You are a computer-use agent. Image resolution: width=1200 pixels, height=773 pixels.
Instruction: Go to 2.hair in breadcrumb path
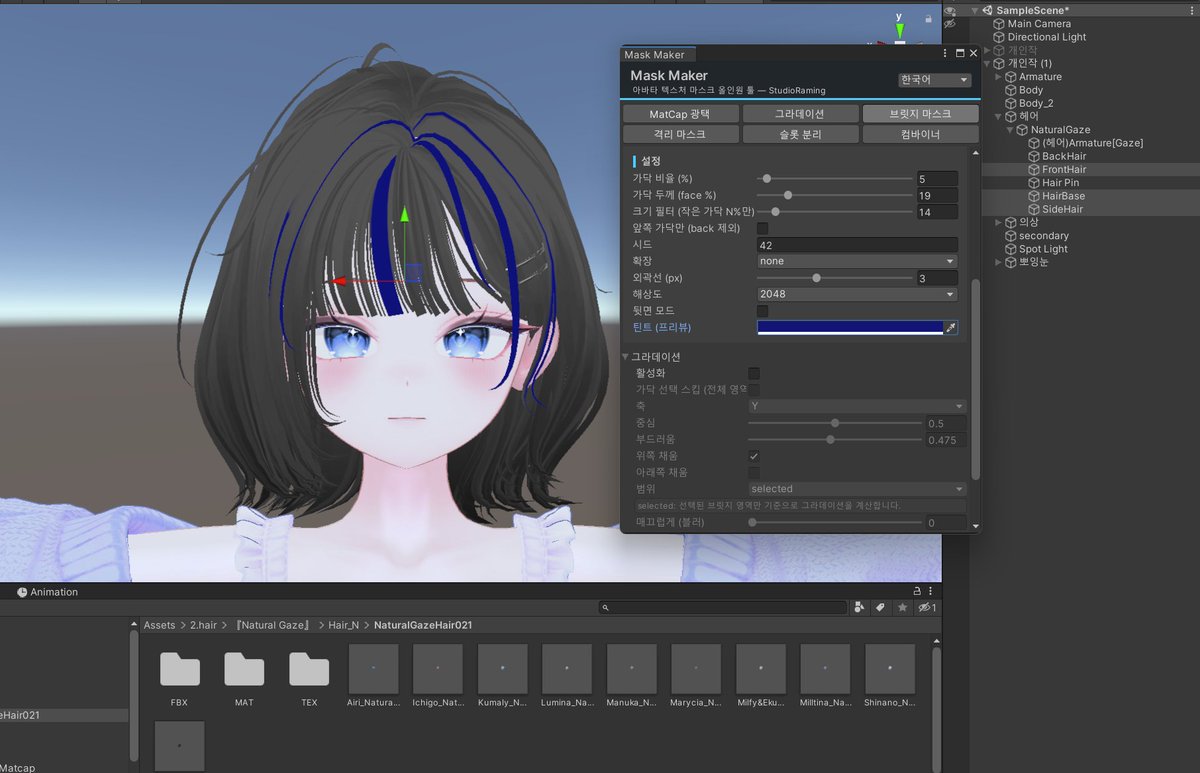point(203,625)
